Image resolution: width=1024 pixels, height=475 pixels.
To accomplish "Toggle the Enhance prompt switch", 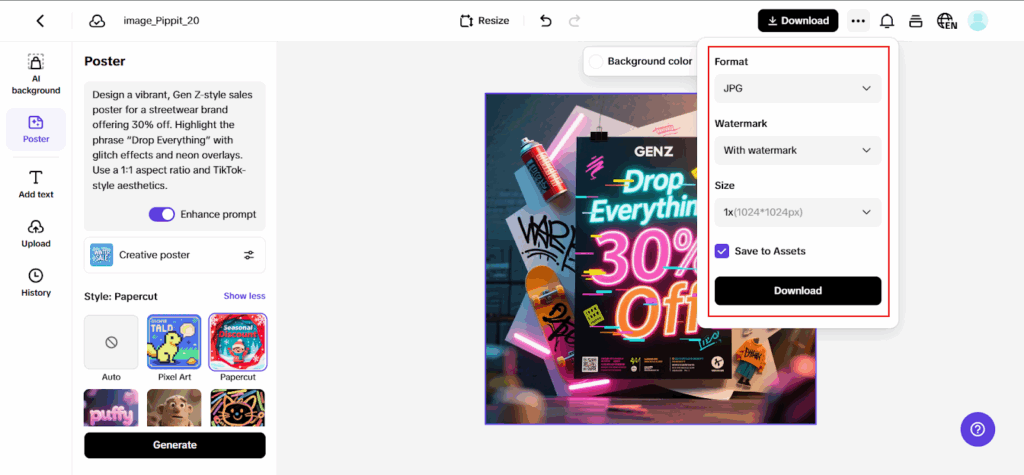I will [x=161, y=214].
